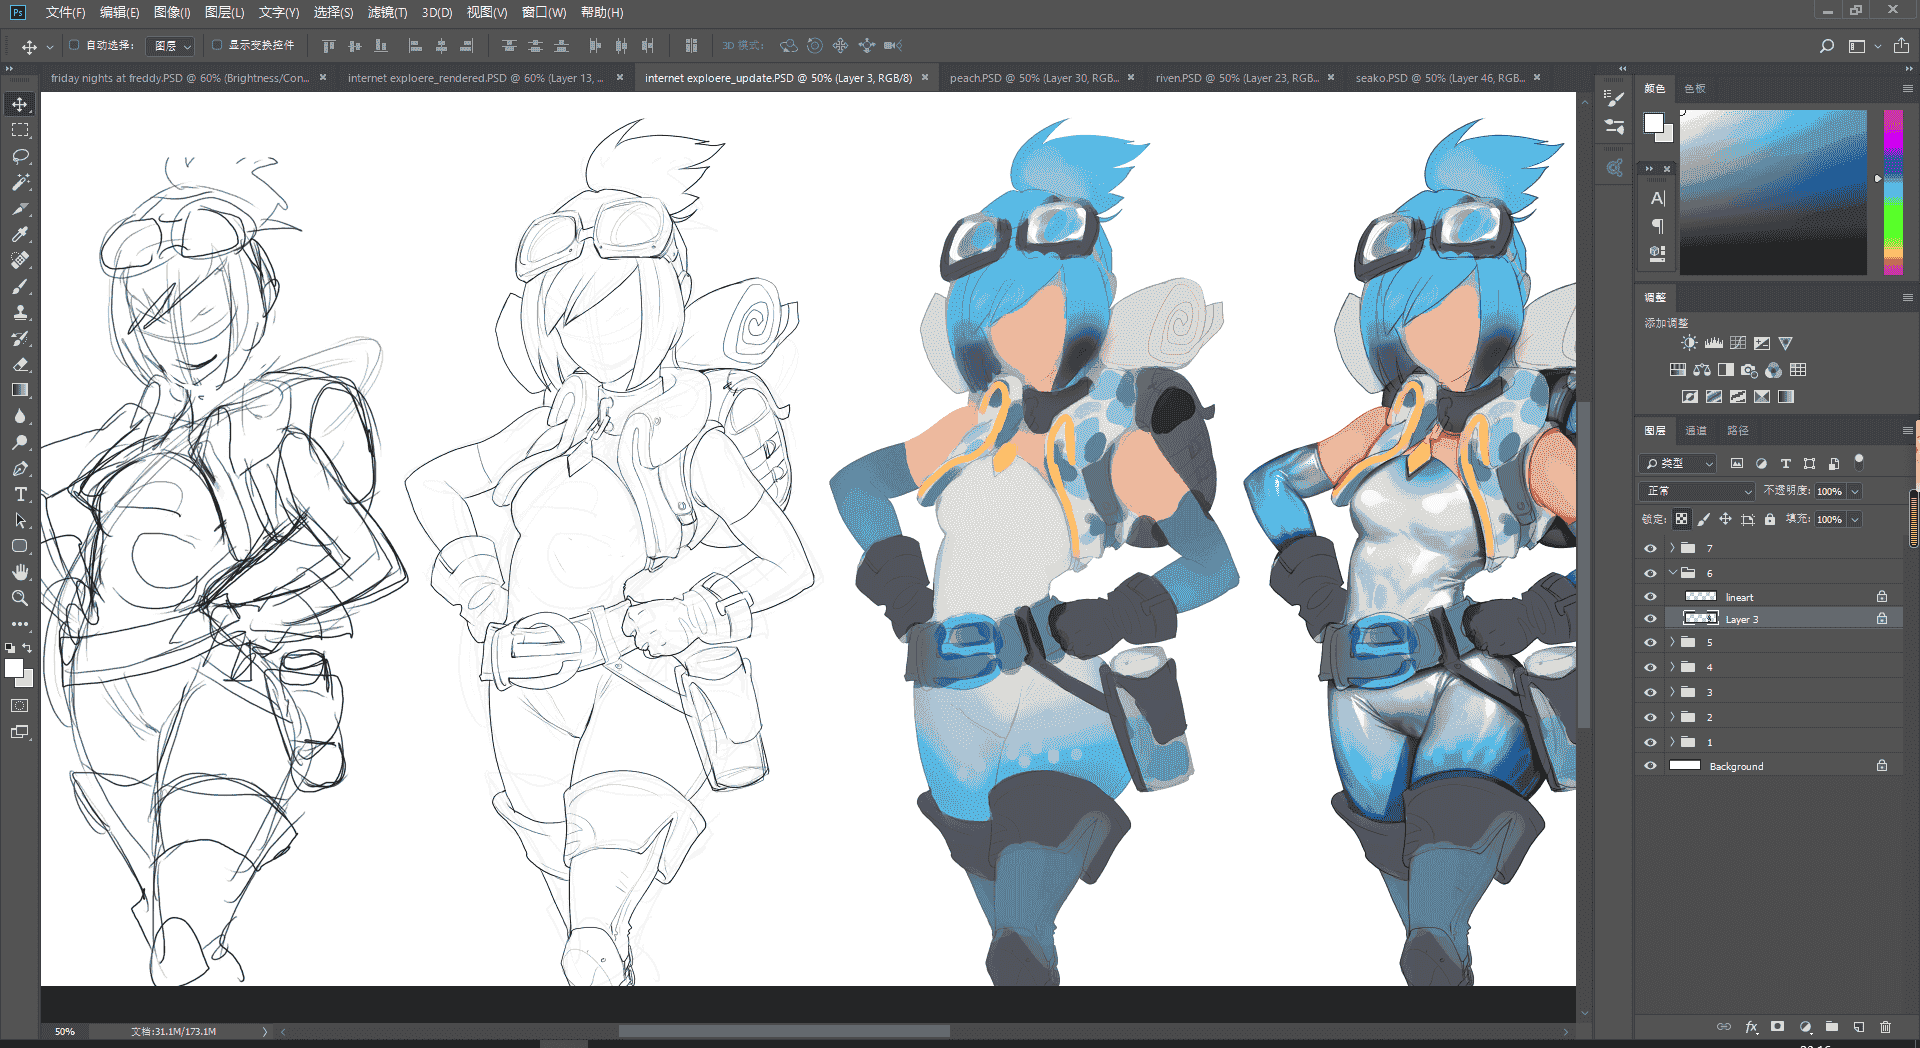Open the 滤镜(T) menu
This screenshot has height=1048, width=1920.
(x=387, y=12)
